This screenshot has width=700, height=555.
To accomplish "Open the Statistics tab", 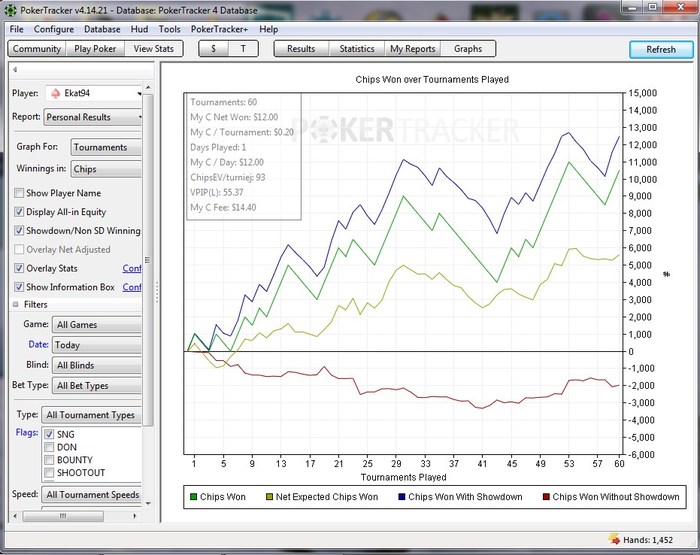I will click(357, 49).
